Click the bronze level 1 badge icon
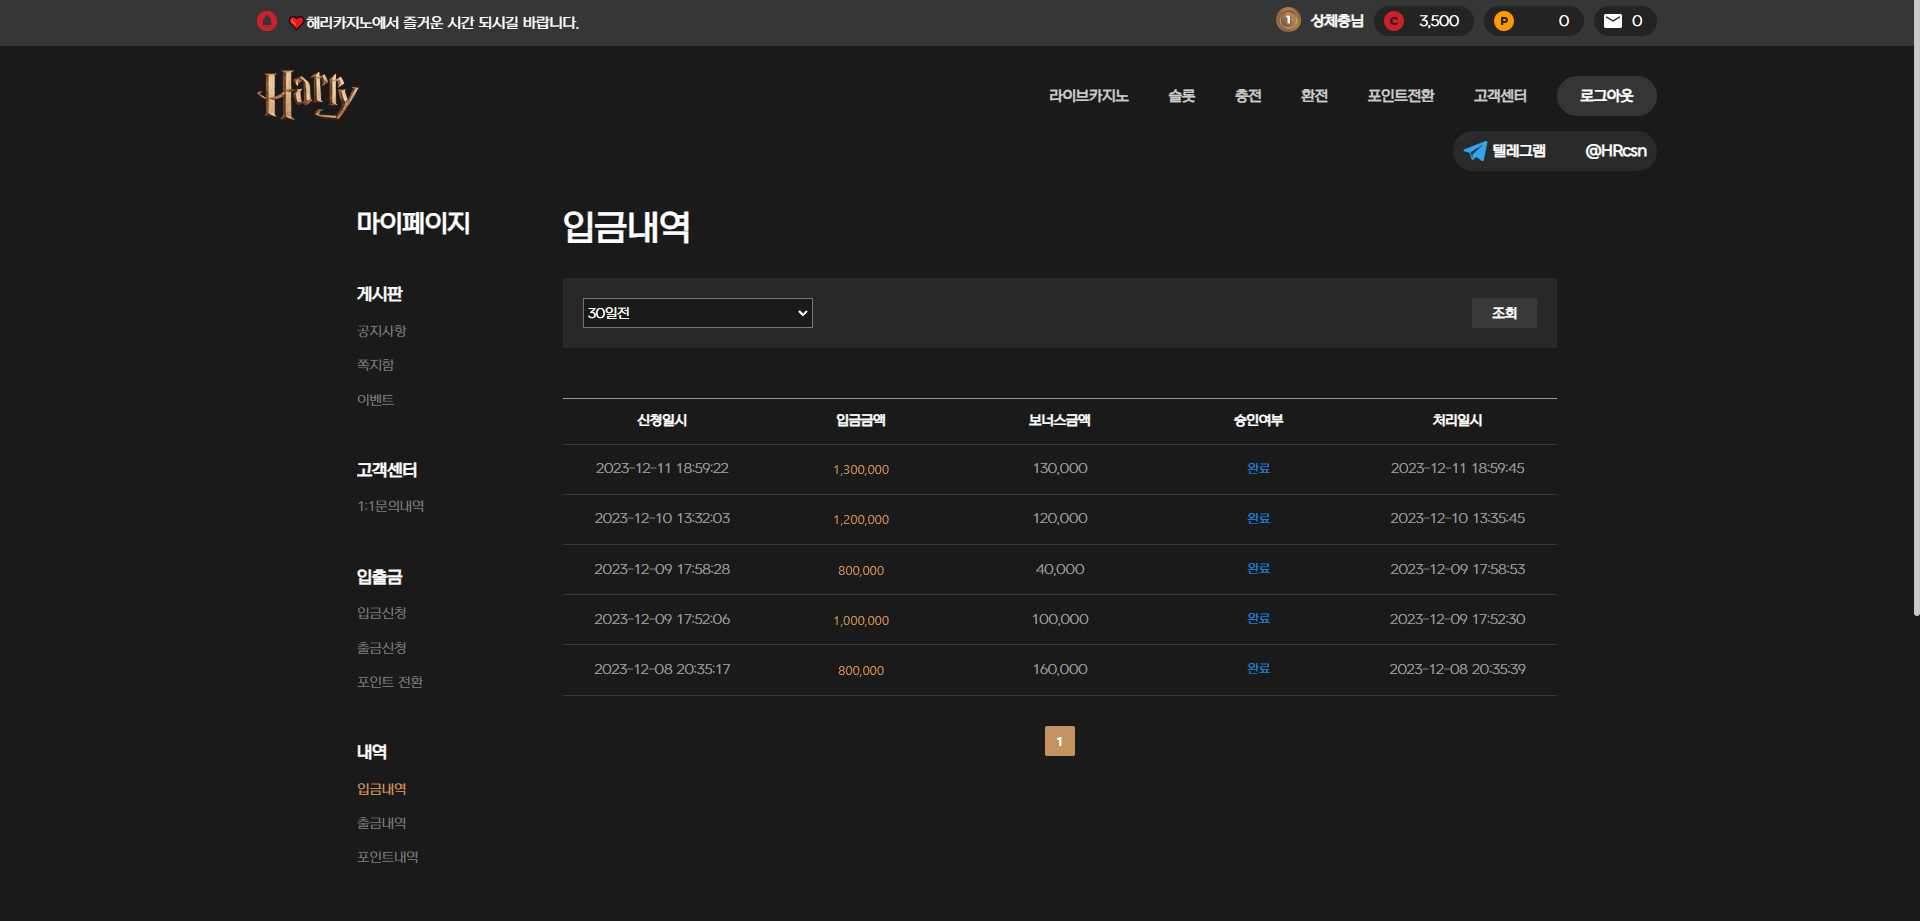 coord(1288,20)
